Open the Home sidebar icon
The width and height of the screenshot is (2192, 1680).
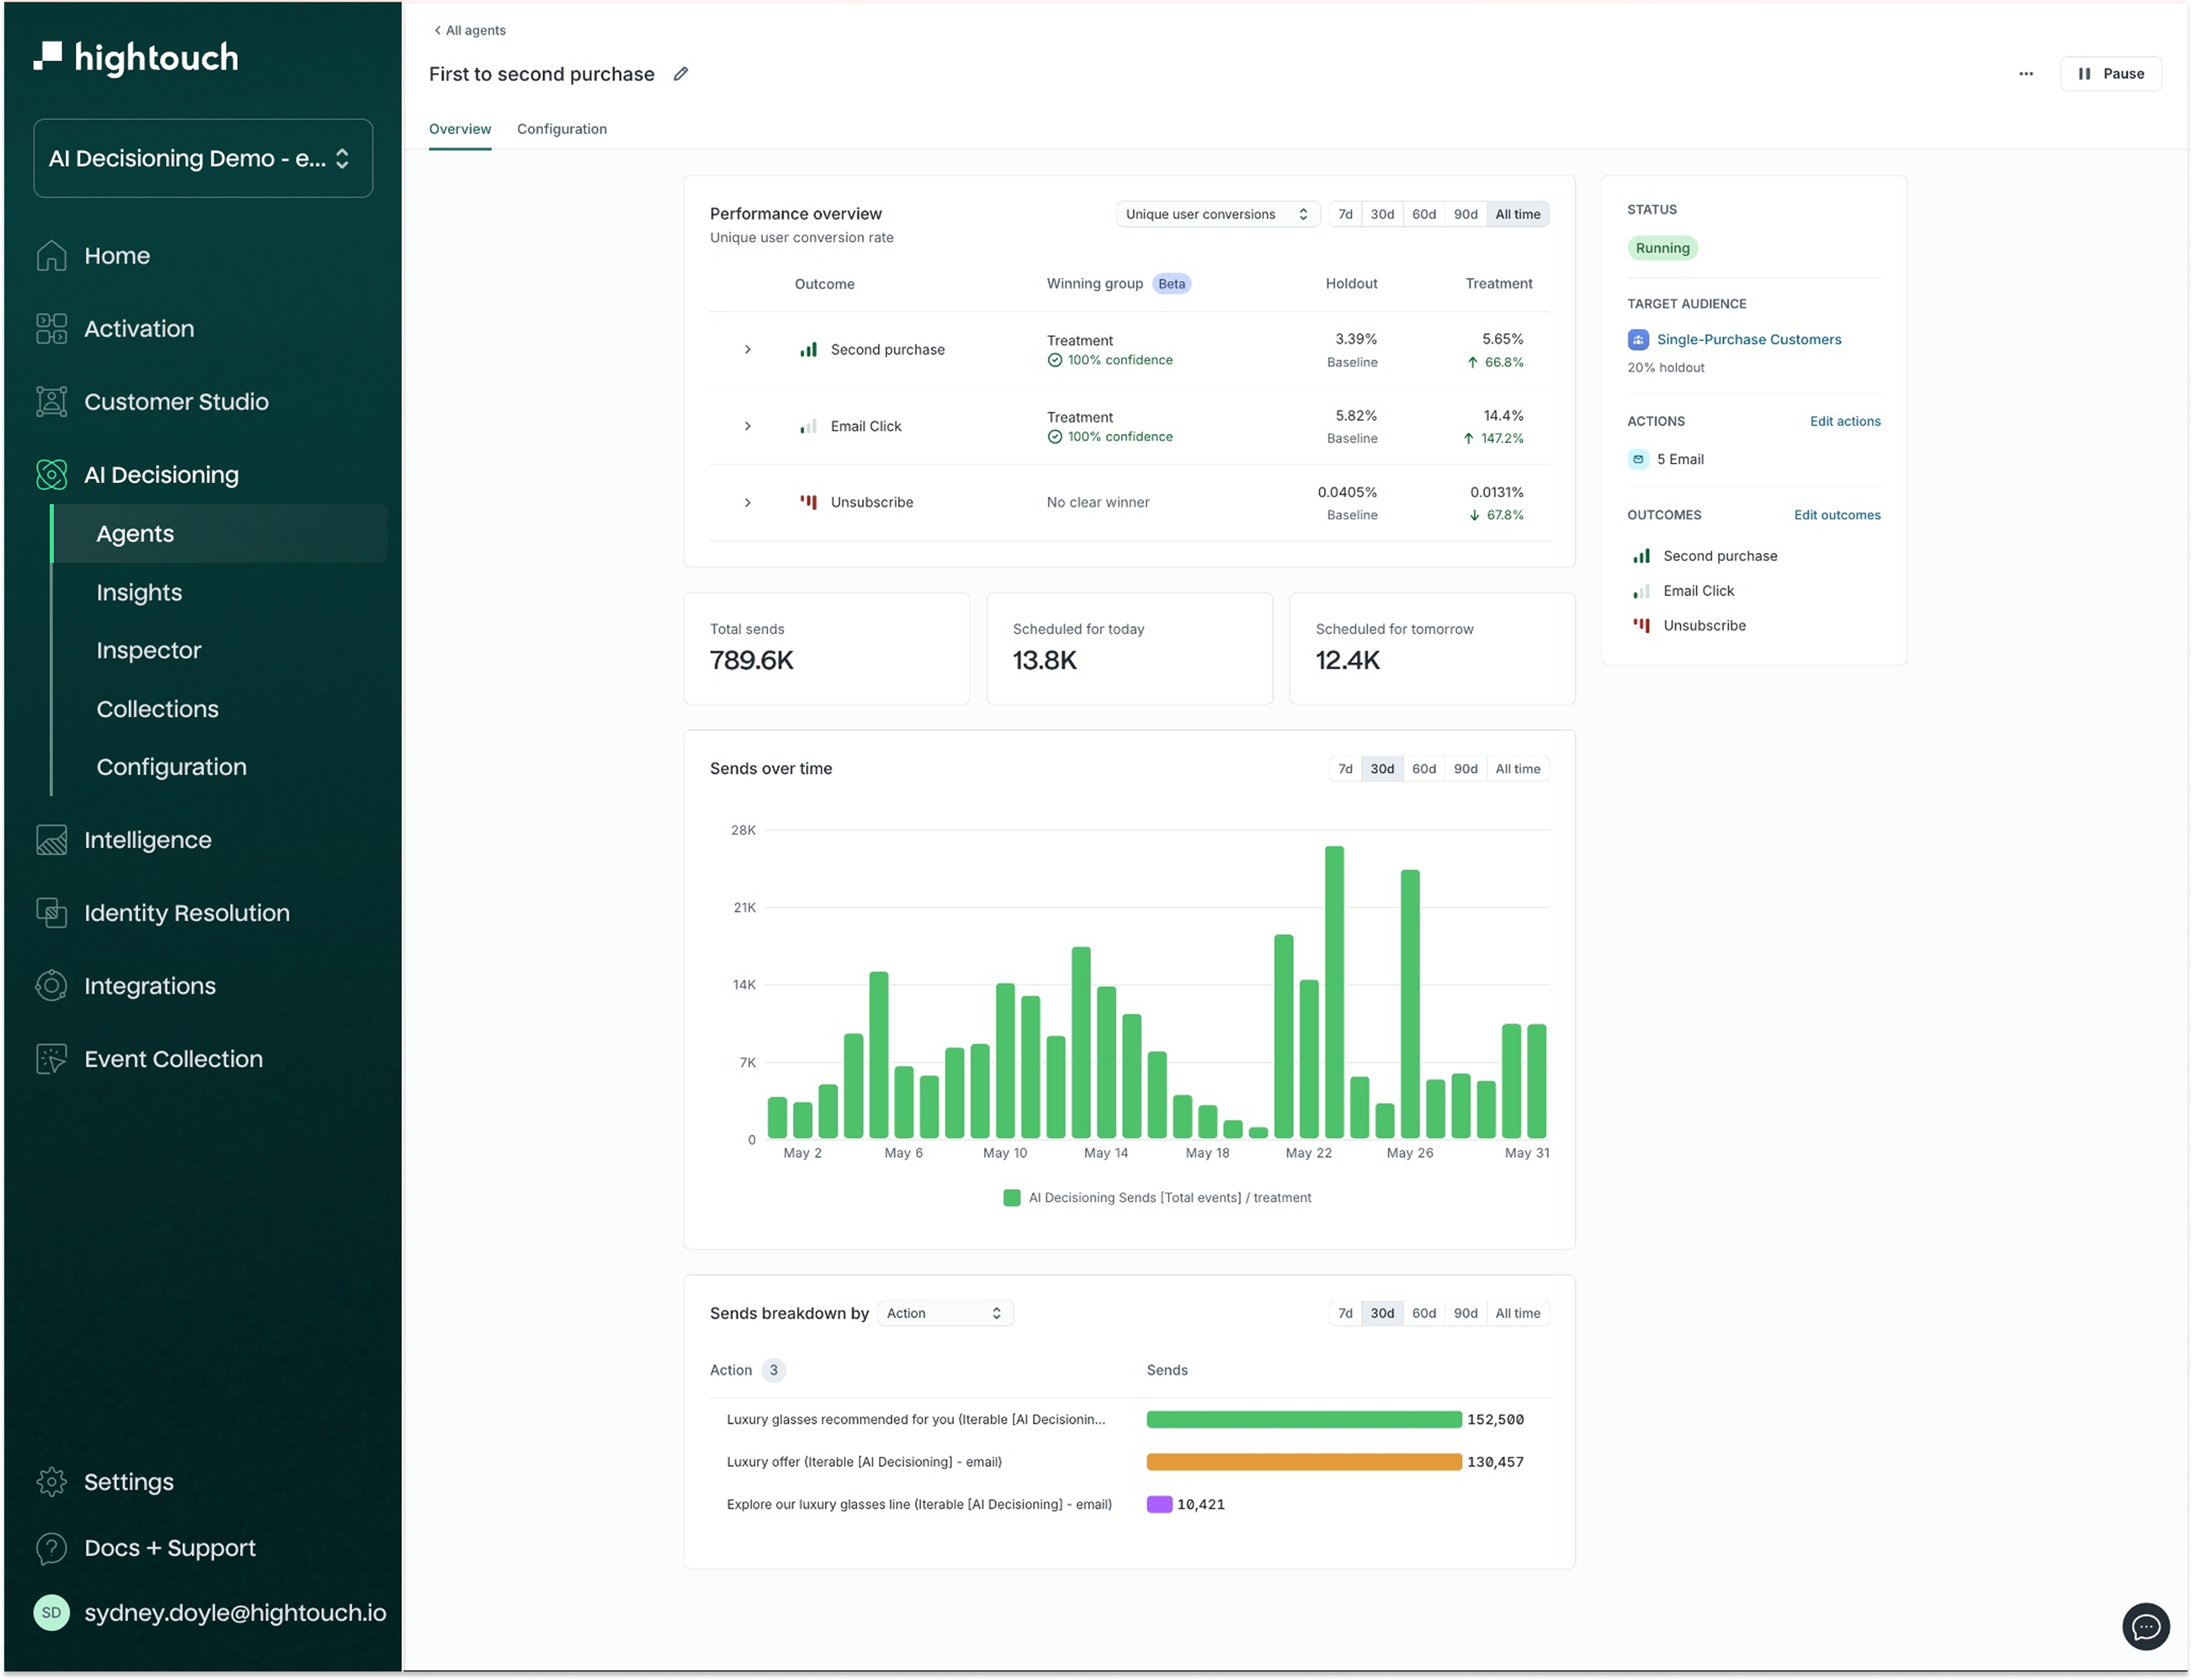coord(51,256)
